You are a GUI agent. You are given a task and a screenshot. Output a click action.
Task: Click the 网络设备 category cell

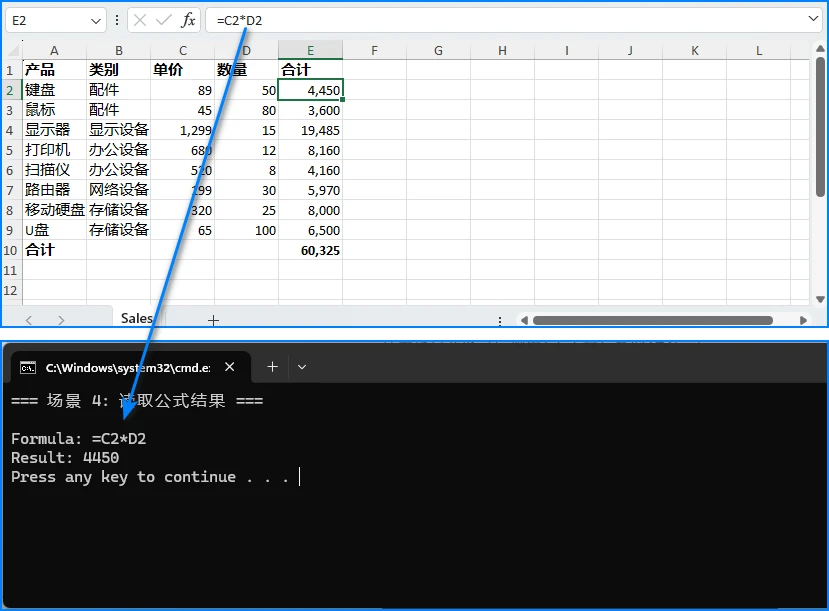(118, 190)
